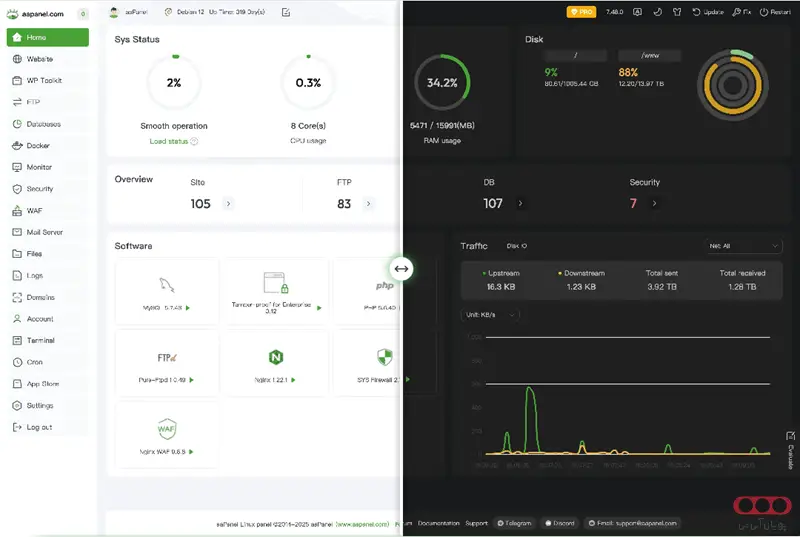800x537 pixels.
Task: Click the light/dark comparison slider handle
Action: tap(402, 269)
